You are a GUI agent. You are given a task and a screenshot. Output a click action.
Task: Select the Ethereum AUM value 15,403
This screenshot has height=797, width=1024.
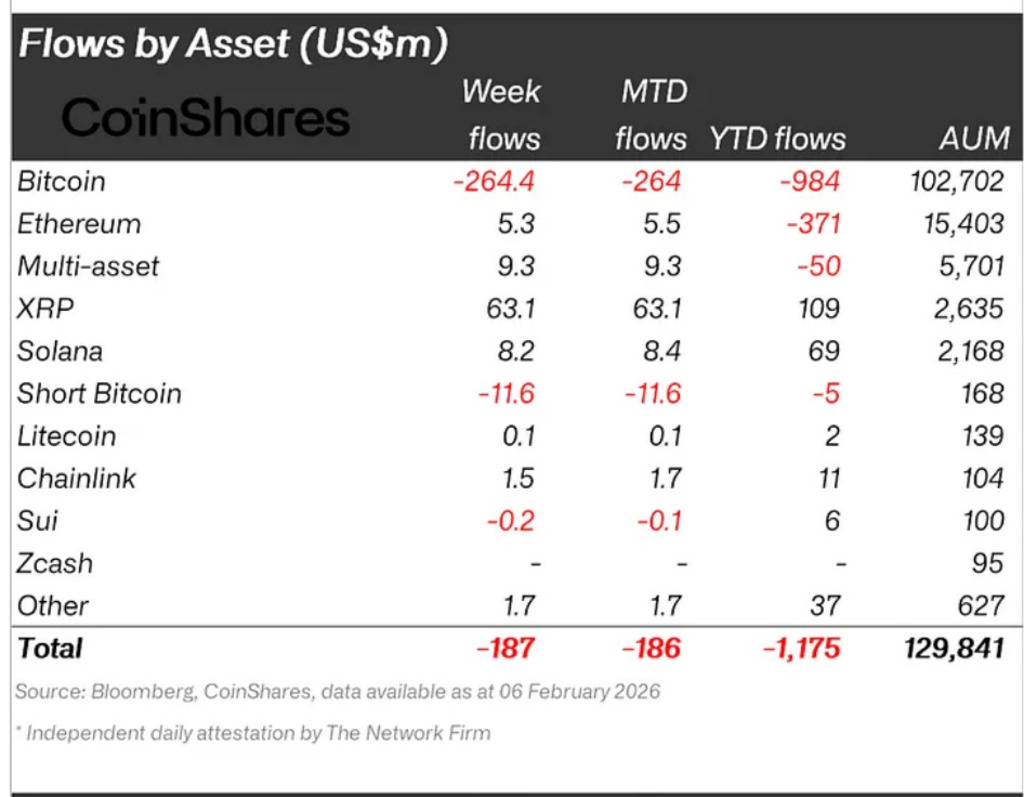pos(958,223)
